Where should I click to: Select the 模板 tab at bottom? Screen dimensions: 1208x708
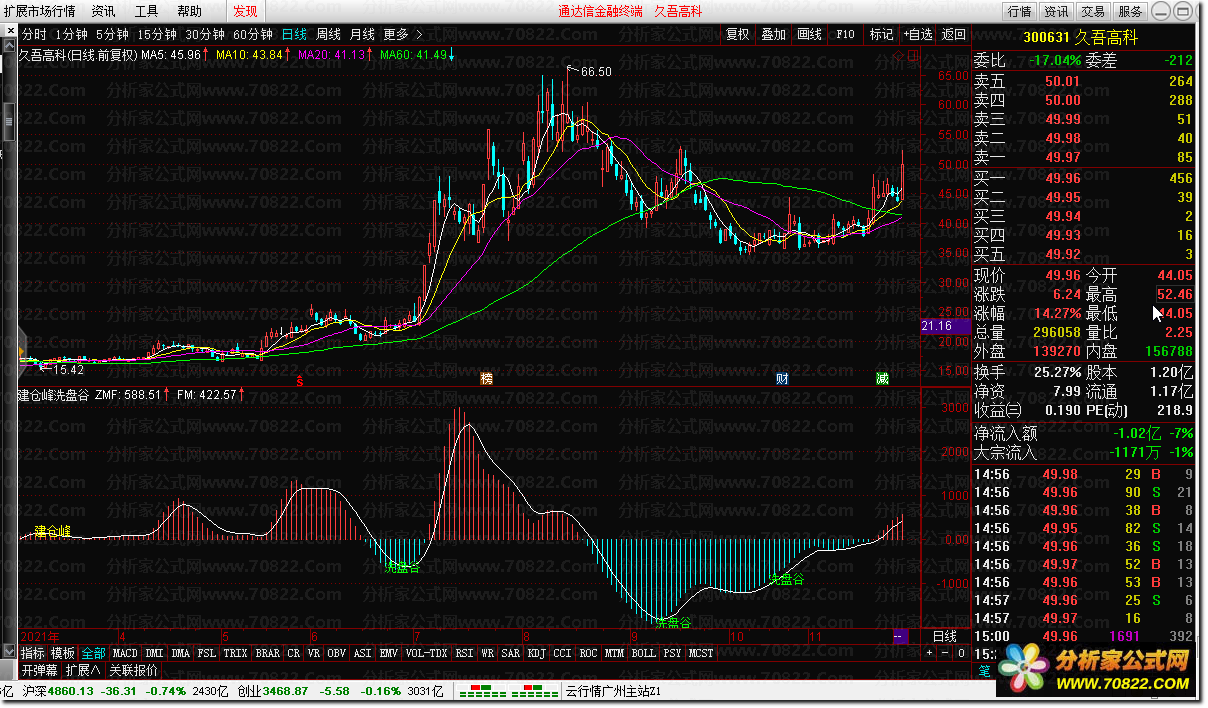click(63, 653)
